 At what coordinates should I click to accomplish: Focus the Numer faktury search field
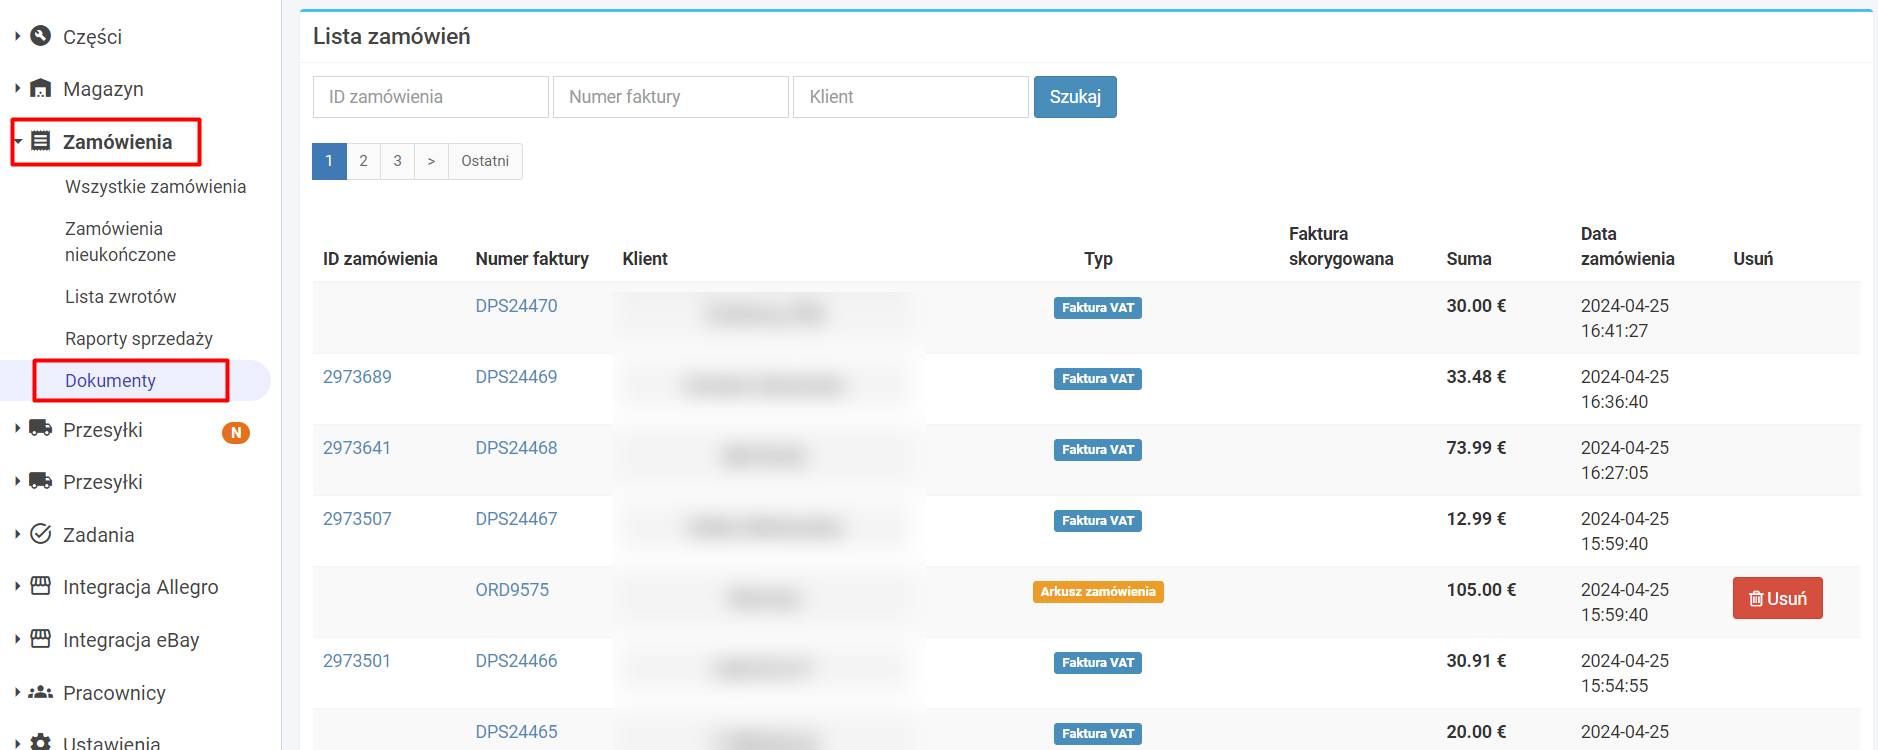tap(671, 97)
